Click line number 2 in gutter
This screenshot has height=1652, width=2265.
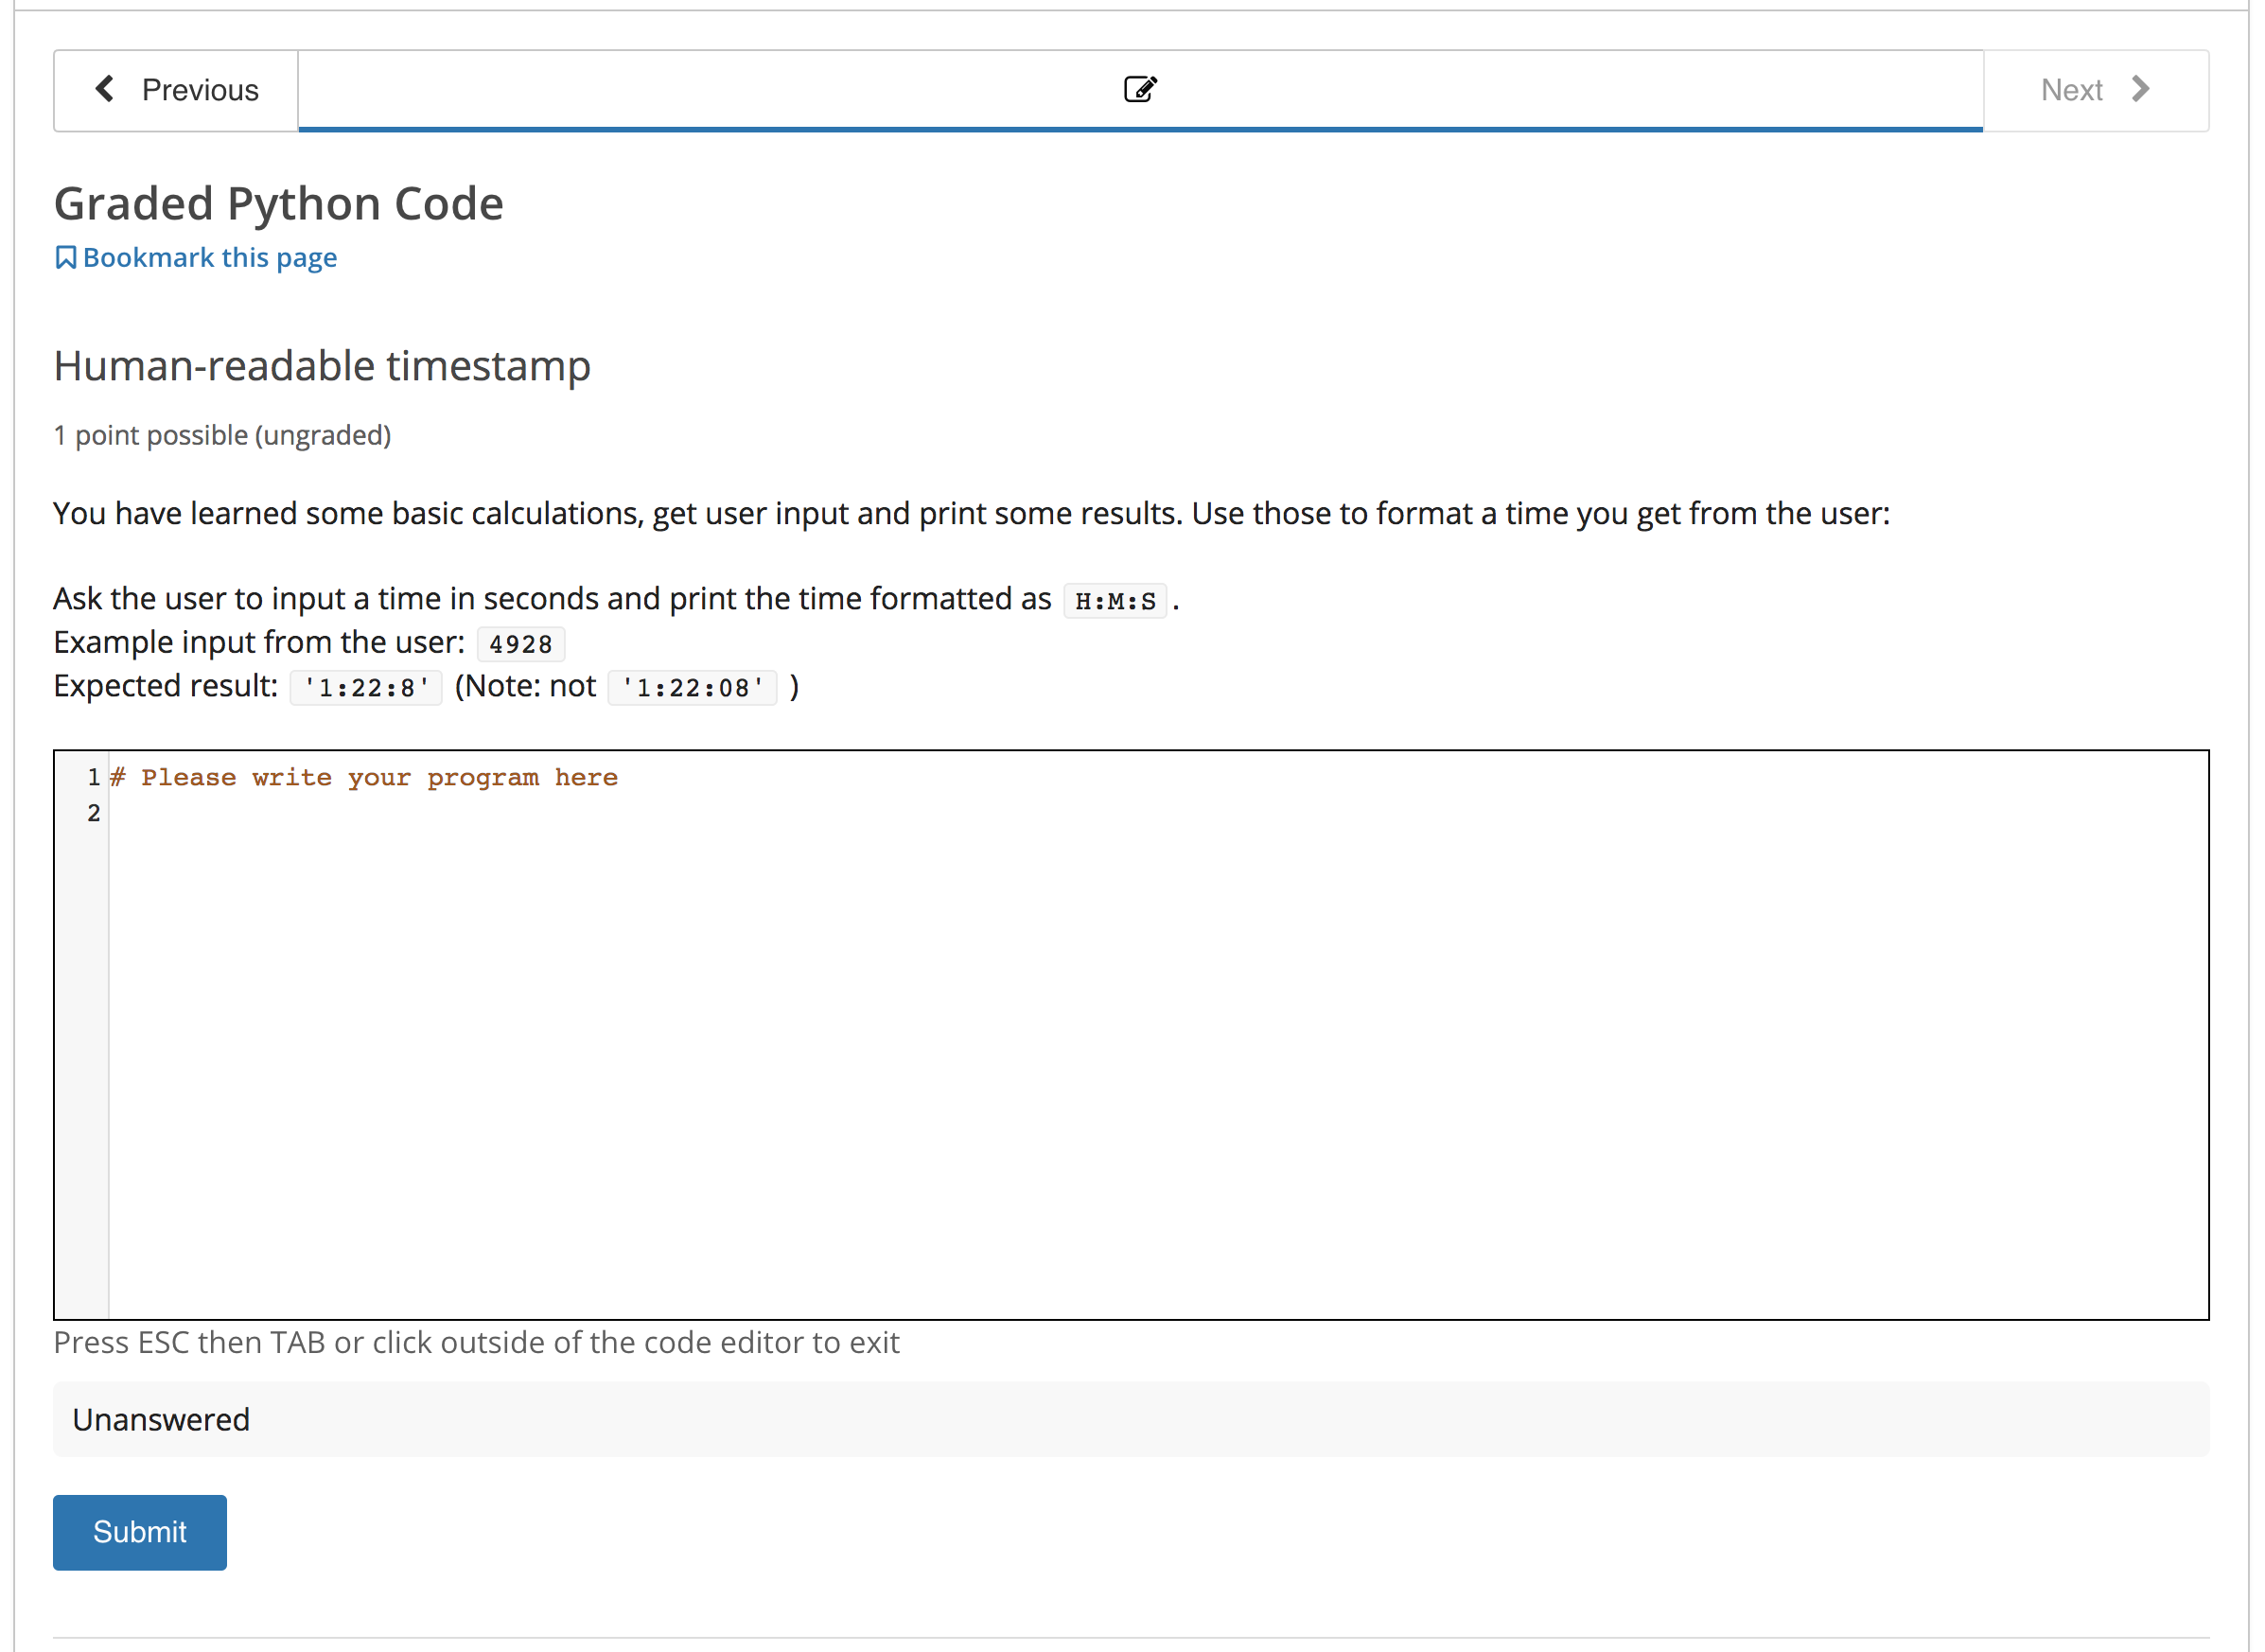click(93, 813)
